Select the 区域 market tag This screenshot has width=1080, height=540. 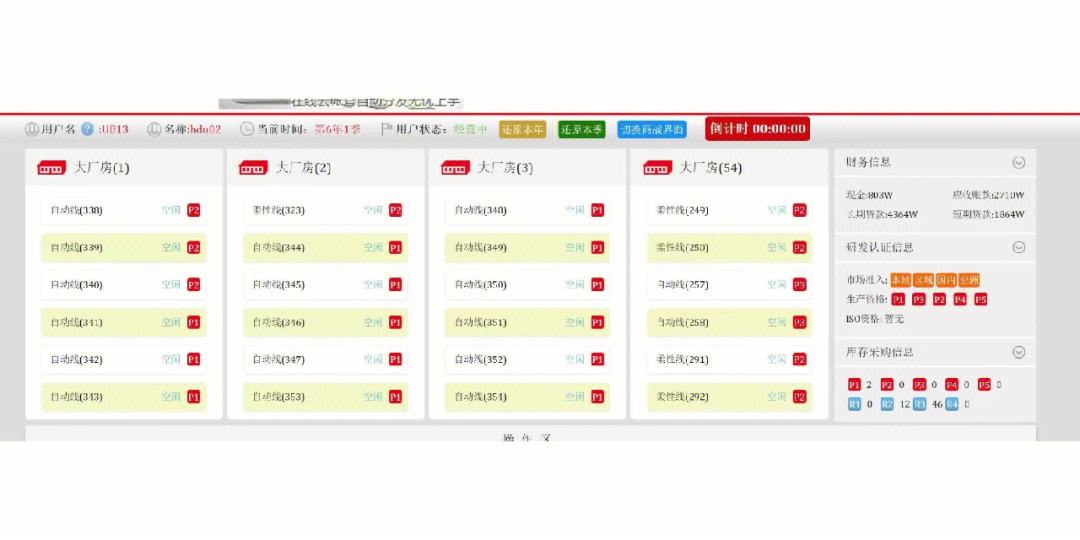pyautogui.click(x=923, y=280)
